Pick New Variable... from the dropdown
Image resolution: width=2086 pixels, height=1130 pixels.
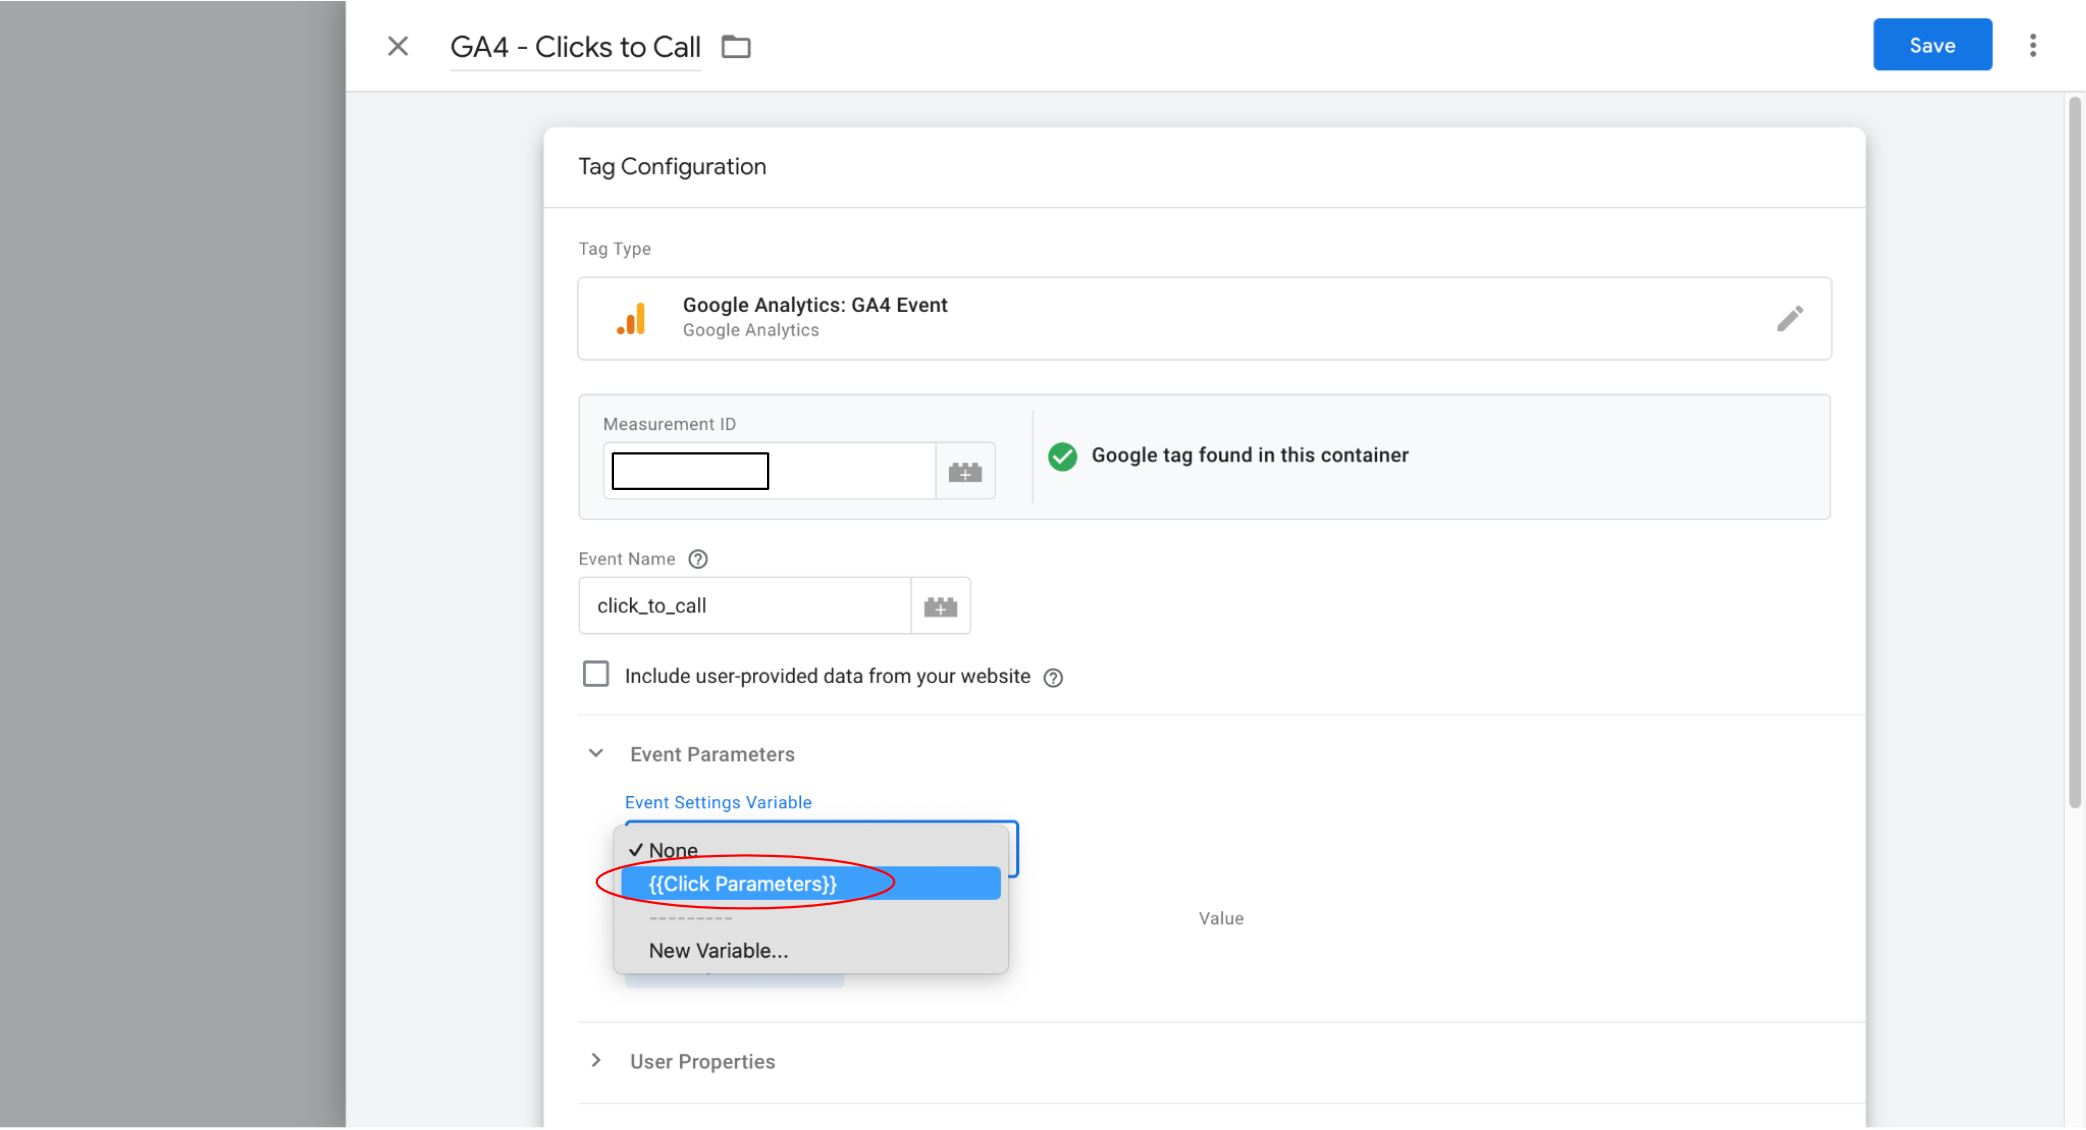pos(718,951)
